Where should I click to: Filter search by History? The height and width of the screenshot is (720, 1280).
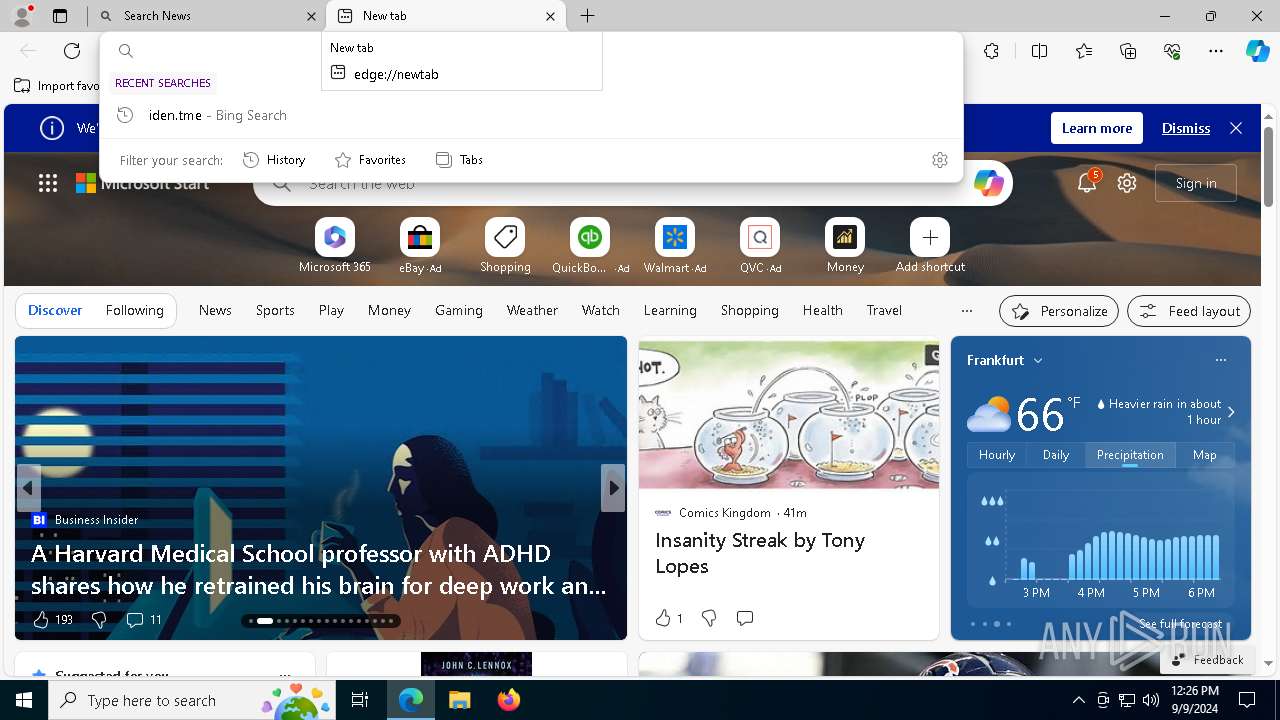tap(274, 160)
